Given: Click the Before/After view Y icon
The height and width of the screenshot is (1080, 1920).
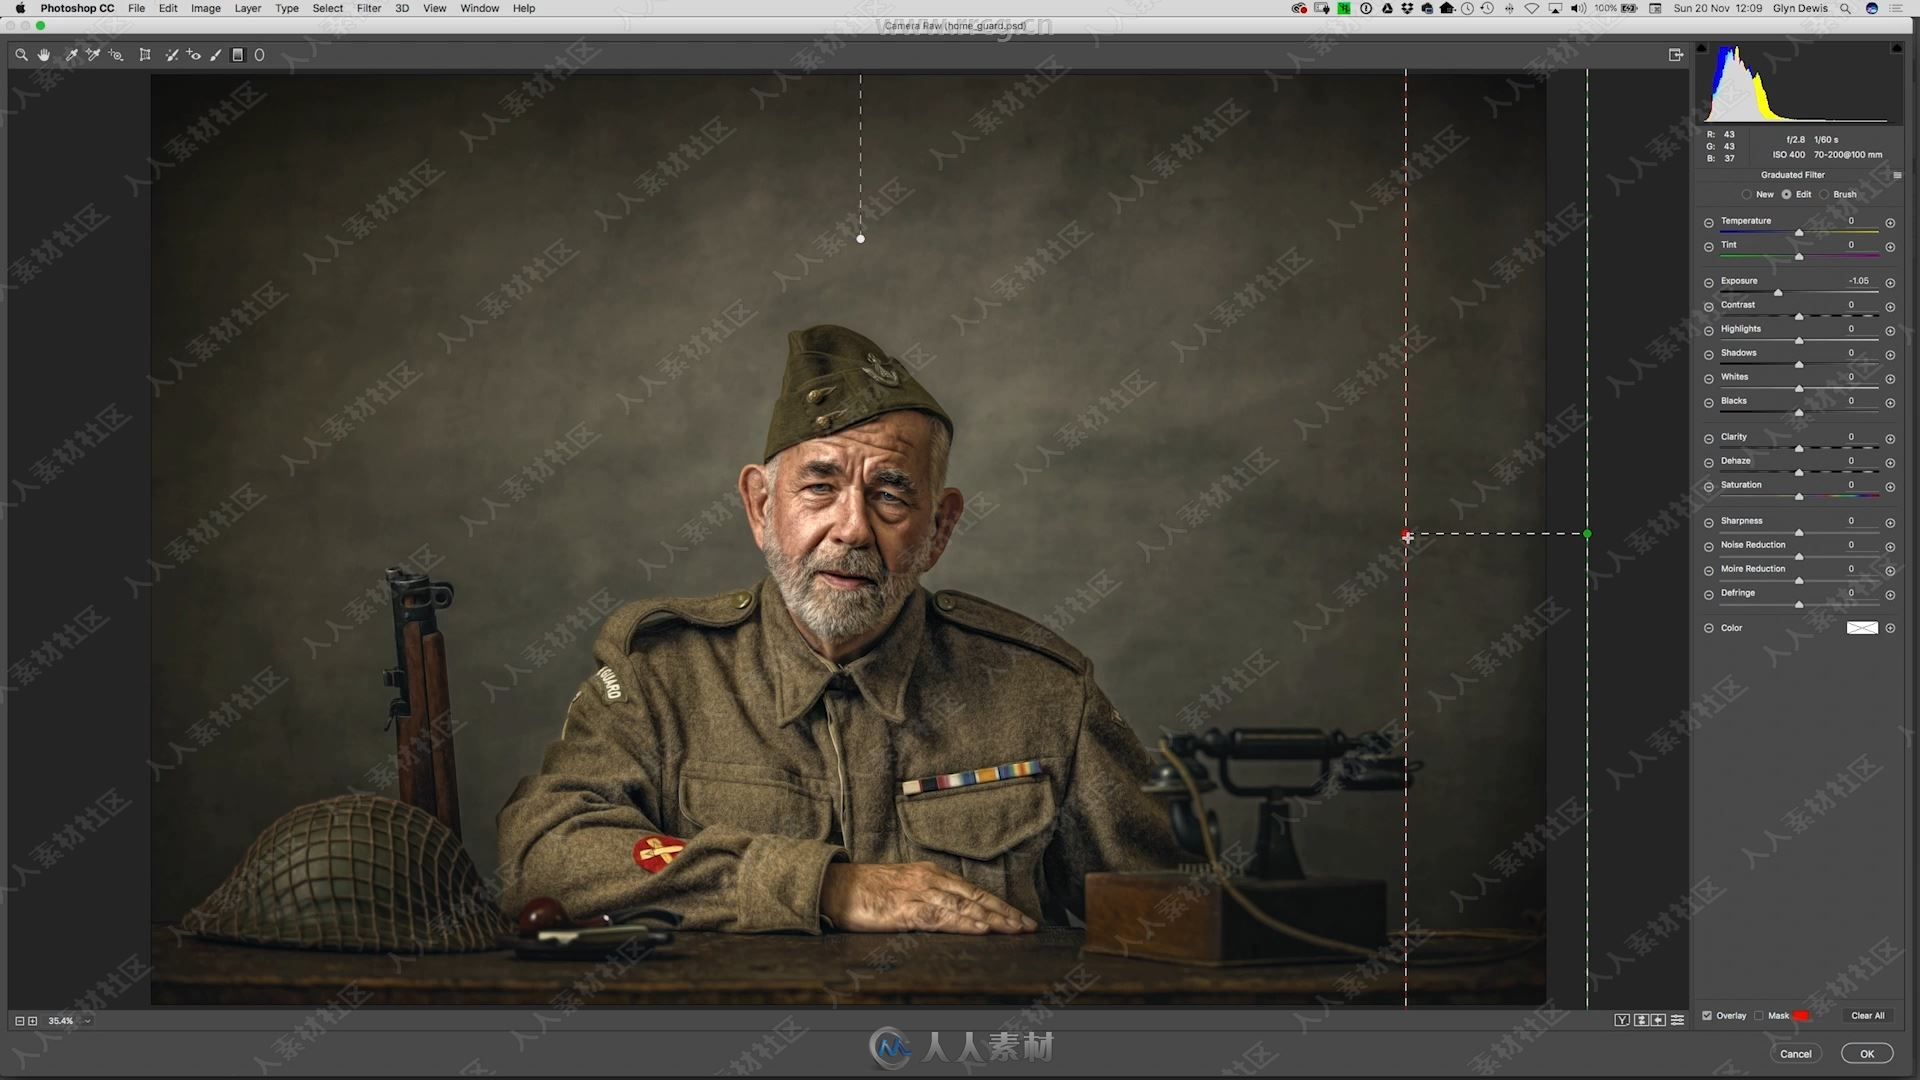Looking at the screenshot, I should 1622,1020.
